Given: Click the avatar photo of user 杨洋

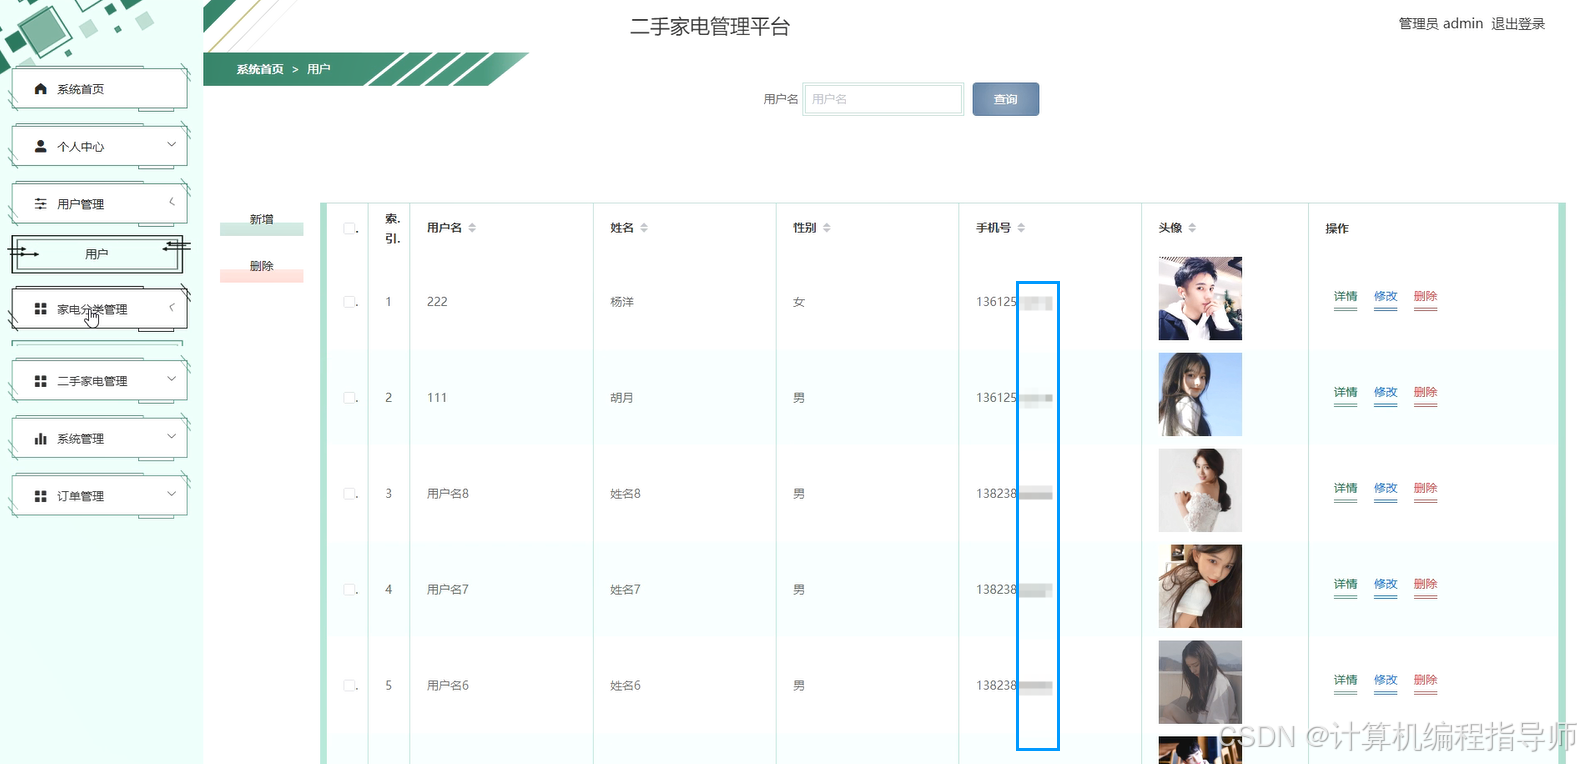Looking at the screenshot, I should [1200, 298].
